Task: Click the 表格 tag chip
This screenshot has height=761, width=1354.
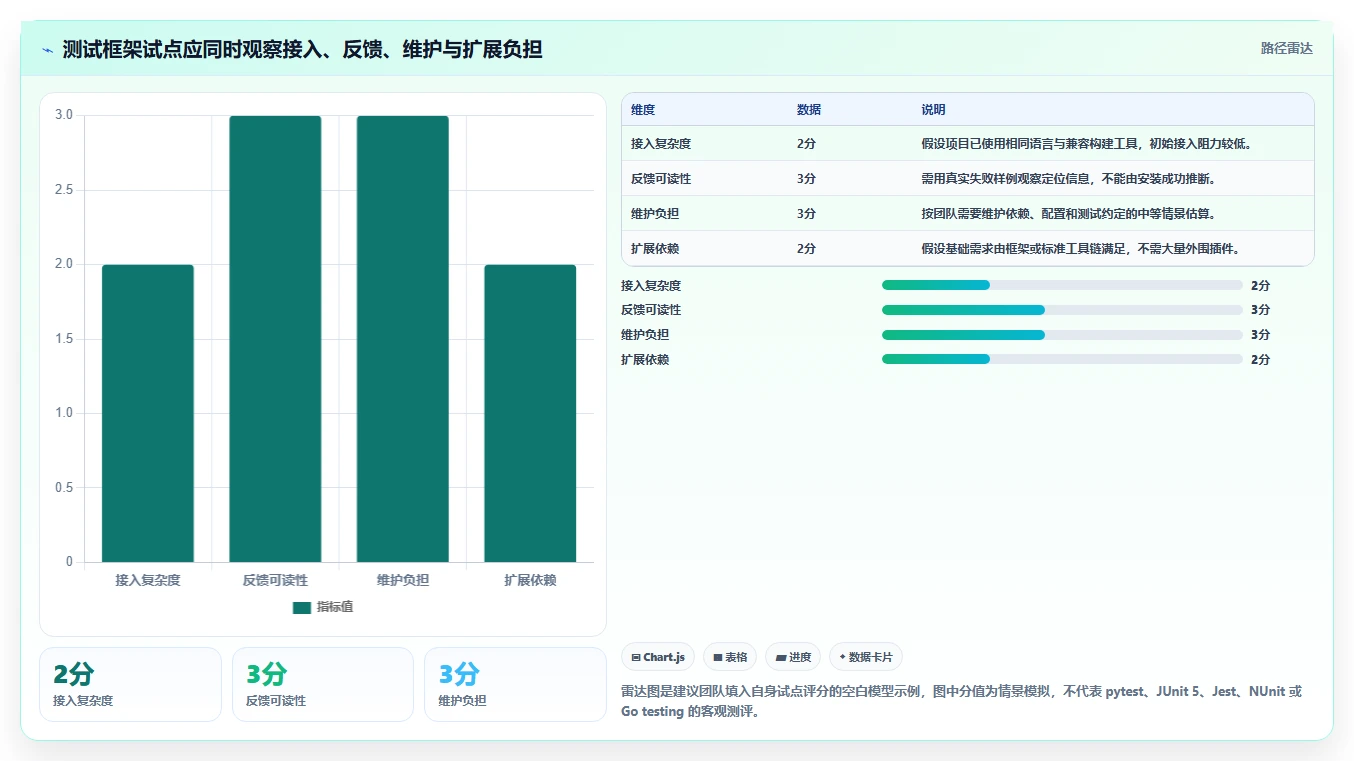Action: click(x=730, y=657)
